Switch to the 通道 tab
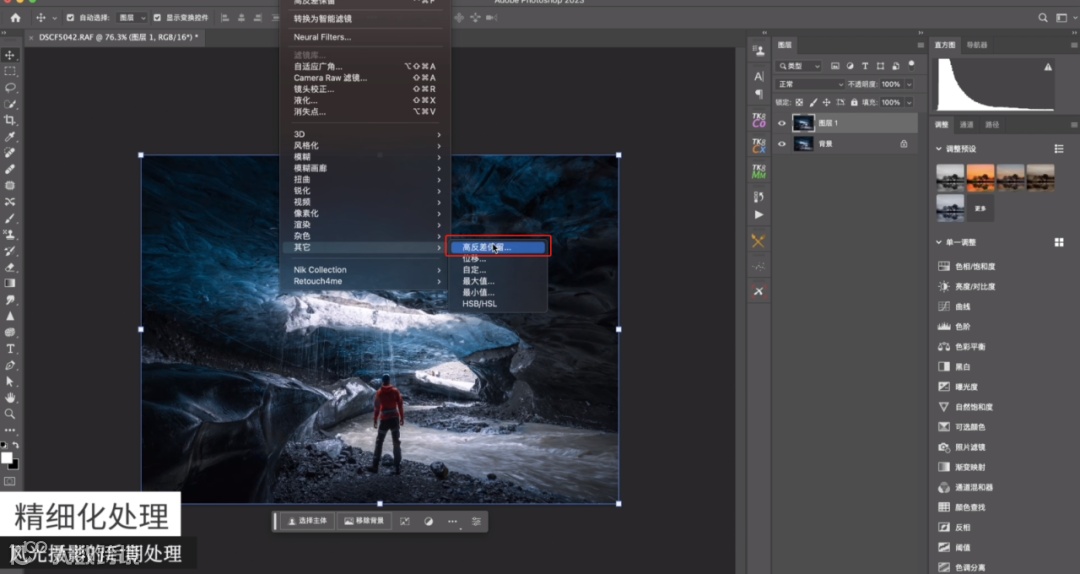This screenshot has width=1080, height=574. tap(966, 125)
